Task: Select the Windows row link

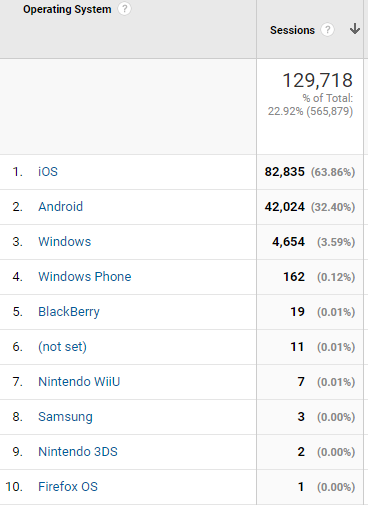Action: [x=65, y=242]
